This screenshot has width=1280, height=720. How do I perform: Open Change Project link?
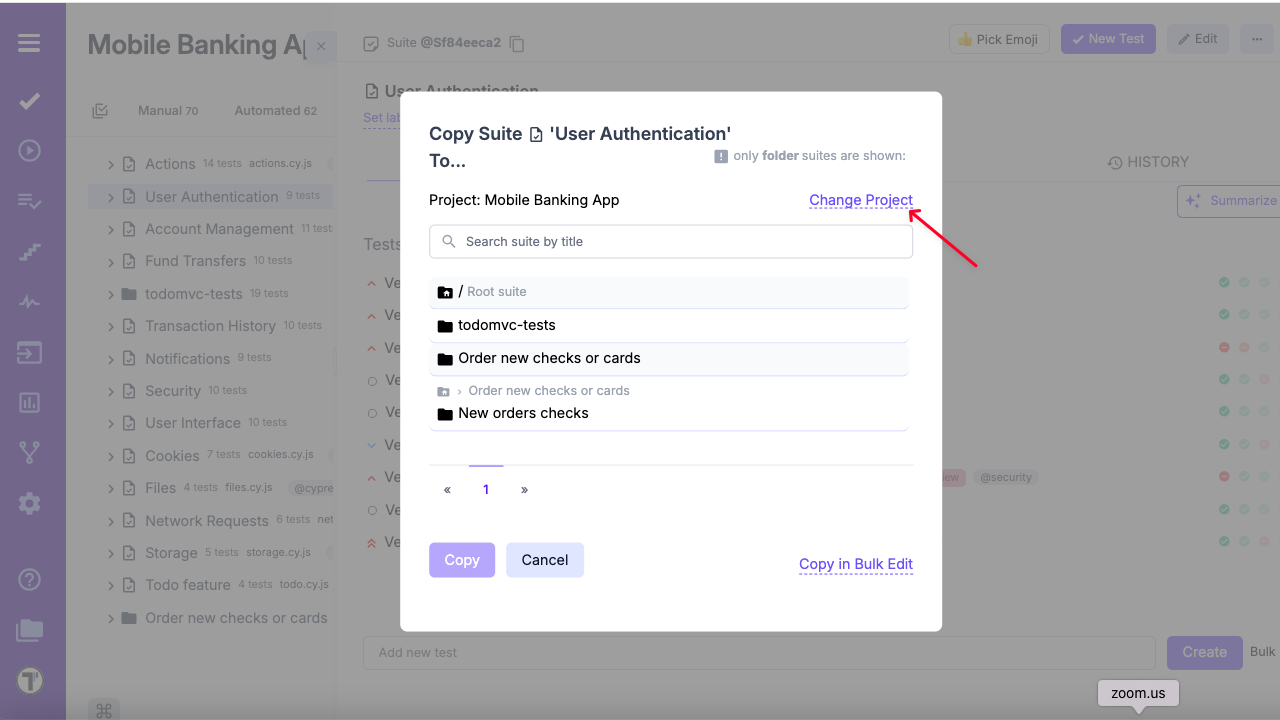[860, 200]
